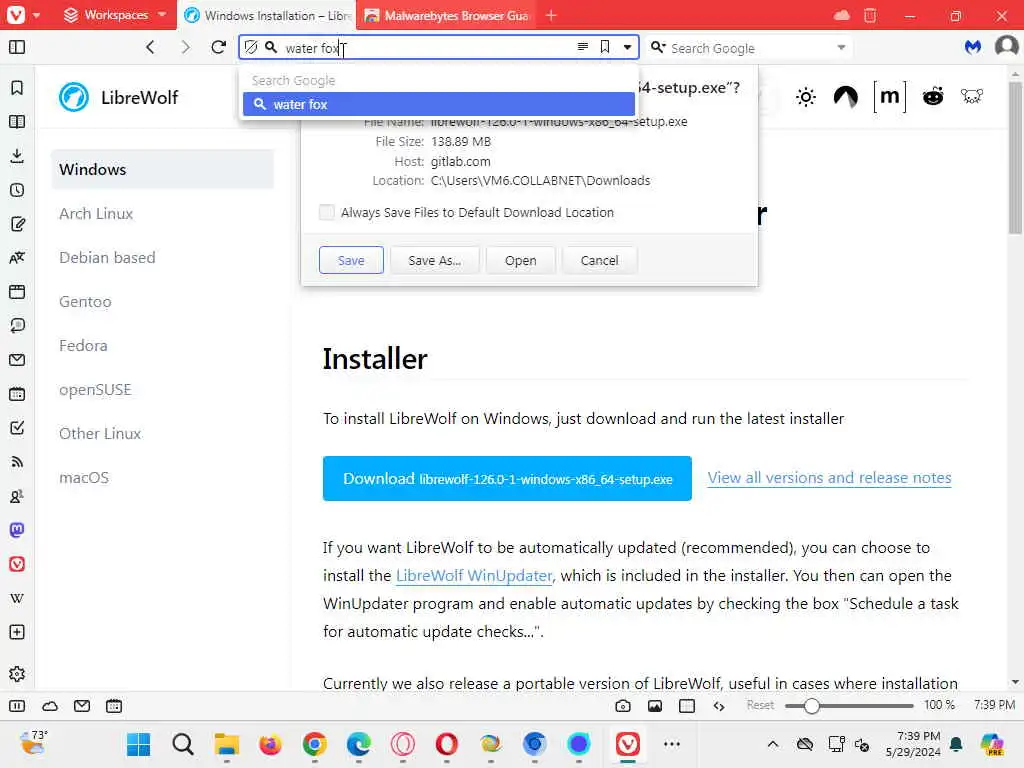Tick Always Save Files to Default checkbox
Image resolution: width=1024 pixels, height=768 pixels.
327,212
